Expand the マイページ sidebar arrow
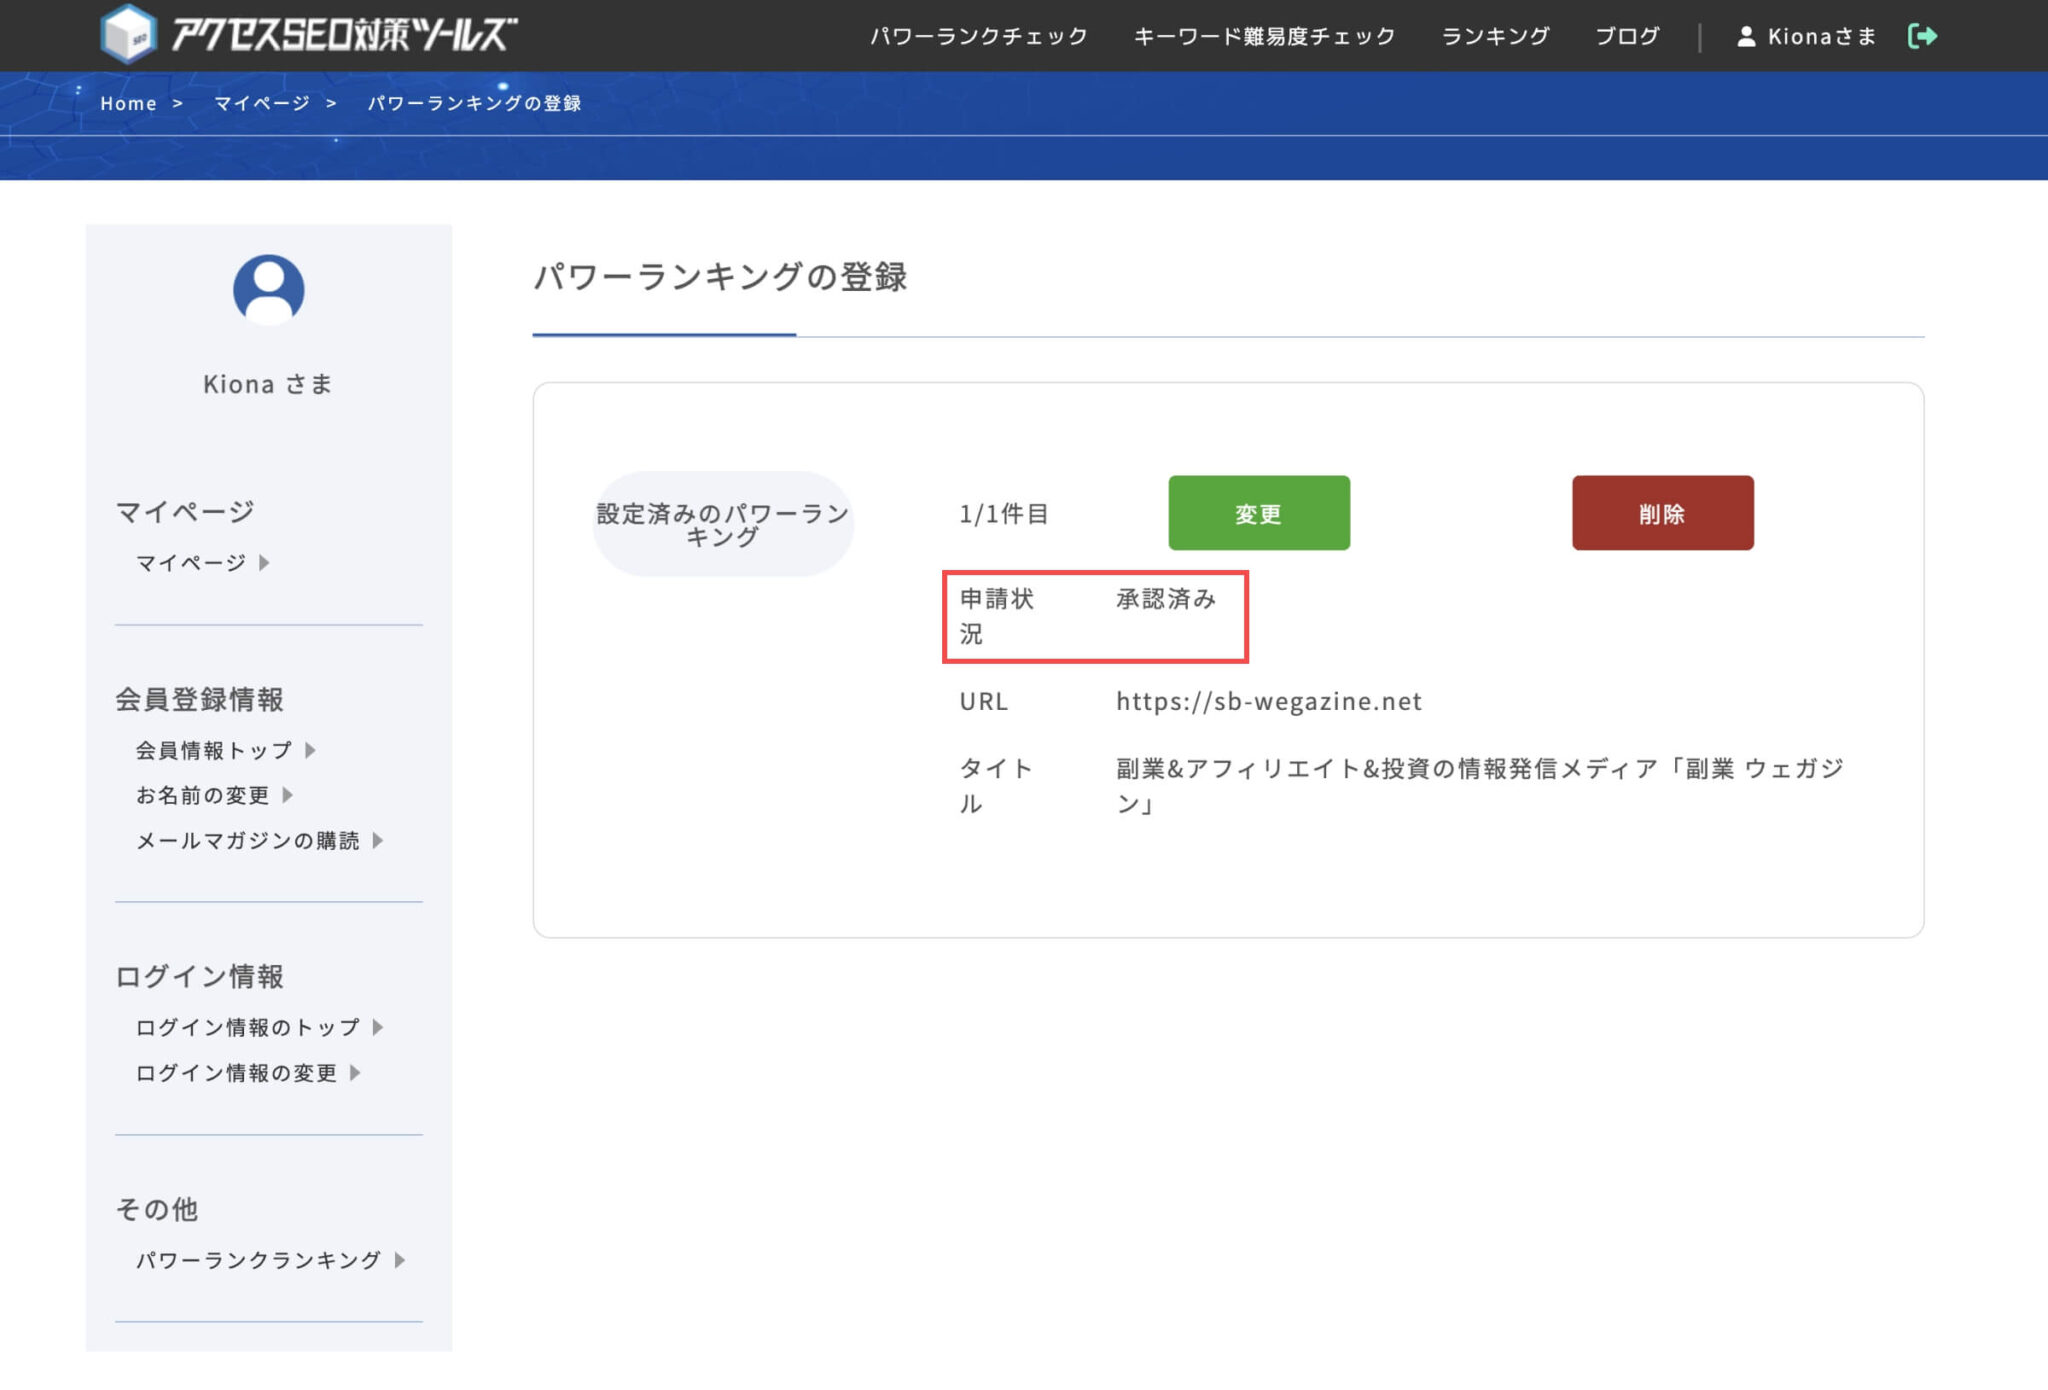2048x1390 pixels. [x=264, y=563]
